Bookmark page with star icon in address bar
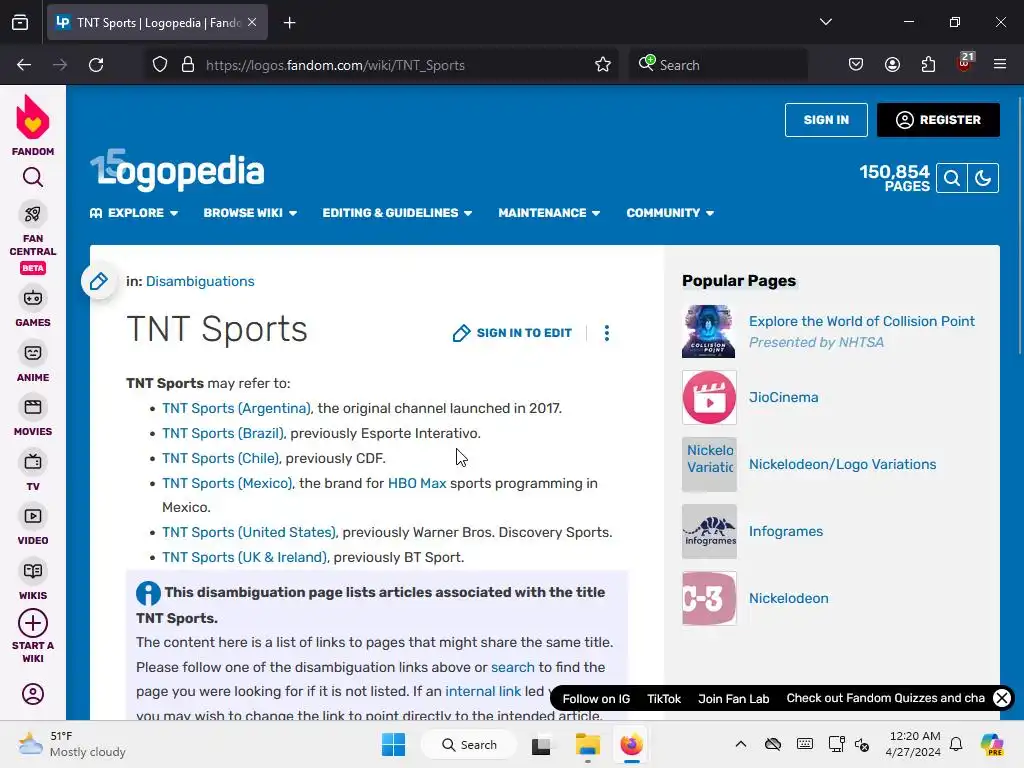 tap(603, 65)
